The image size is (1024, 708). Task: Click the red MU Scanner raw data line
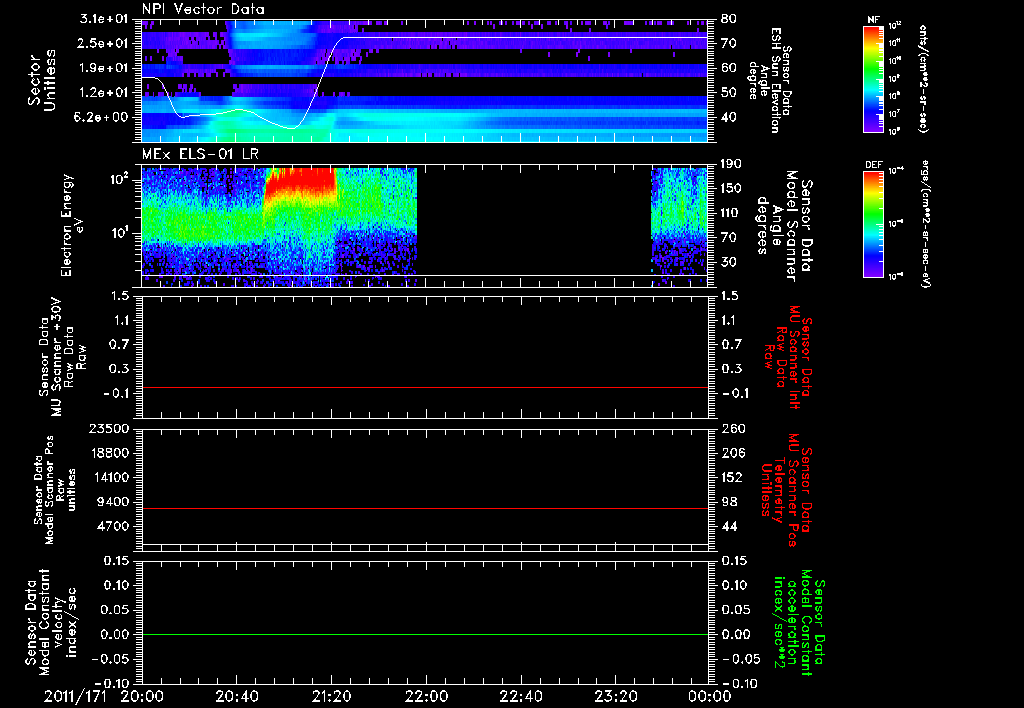point(424,387)
